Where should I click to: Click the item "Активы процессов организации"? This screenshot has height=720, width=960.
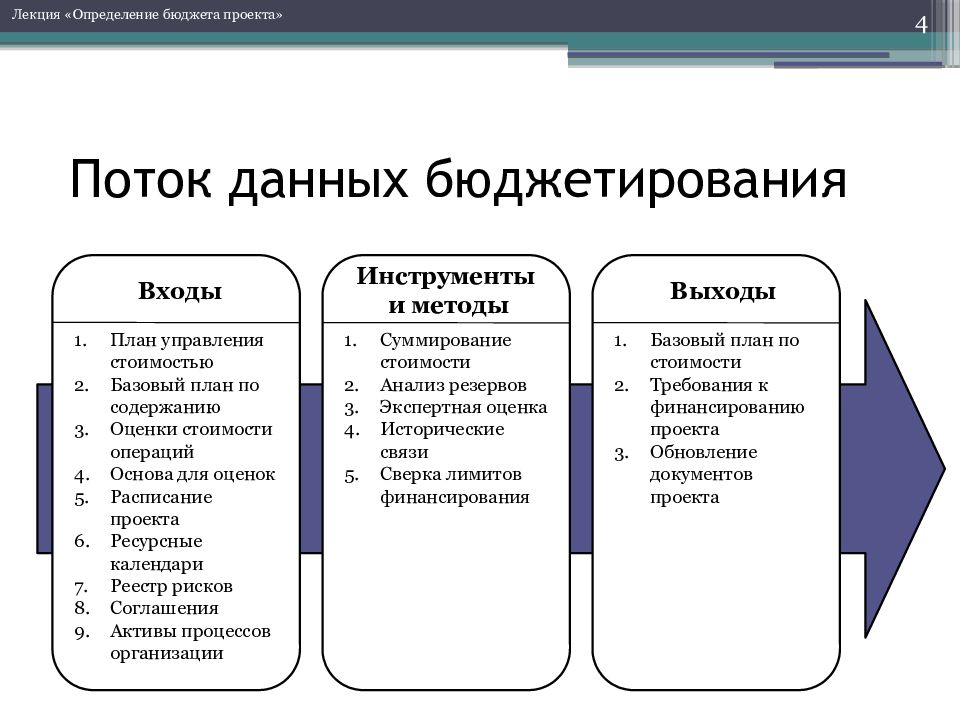tap(190, 642)
